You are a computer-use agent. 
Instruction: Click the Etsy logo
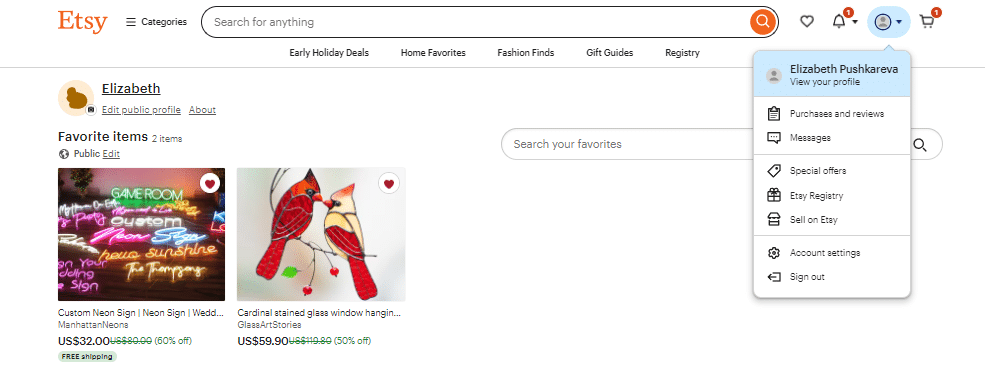click(x=82, y=22)
